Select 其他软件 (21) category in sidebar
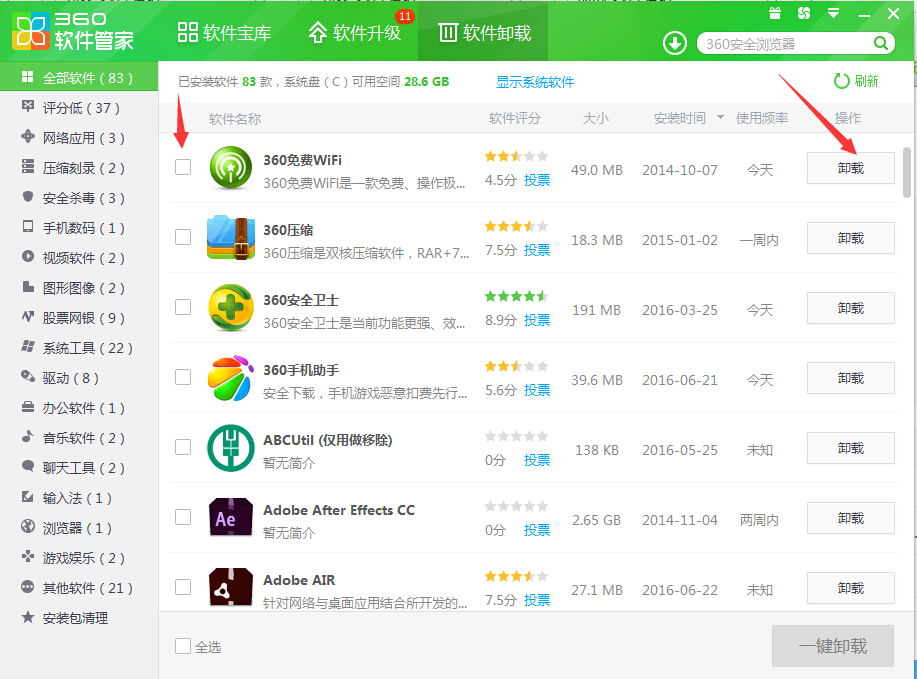Viewport: 917px width, 679px height. click(79, 588)
